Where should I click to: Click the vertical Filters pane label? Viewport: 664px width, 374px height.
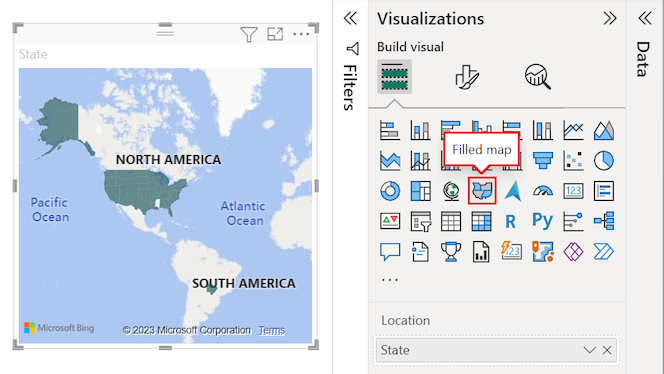click(x=350, y=88)
